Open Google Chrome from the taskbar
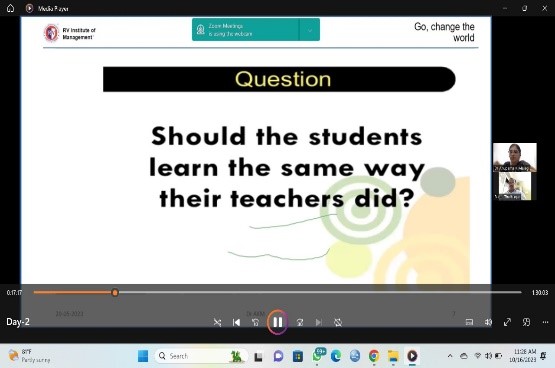The image size is (555, 368). point(374,356)
